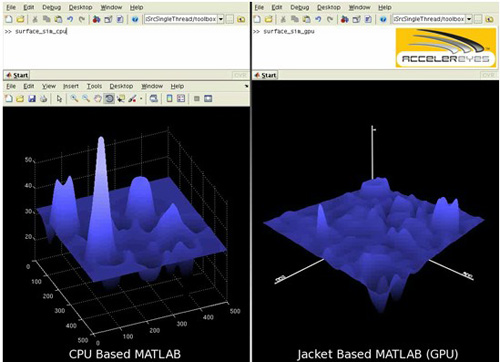Select the Pan hand tool in figure toolbar
500x362 pixels.
(98, 99)
